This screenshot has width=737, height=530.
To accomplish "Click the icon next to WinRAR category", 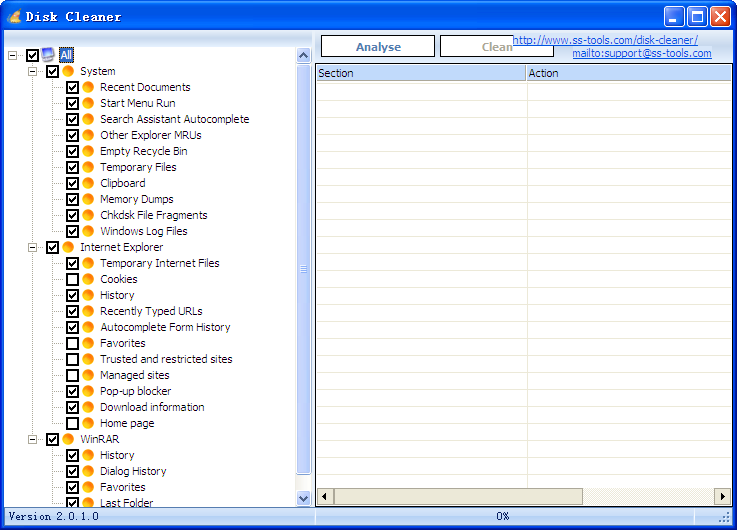I will click(68, 439).
